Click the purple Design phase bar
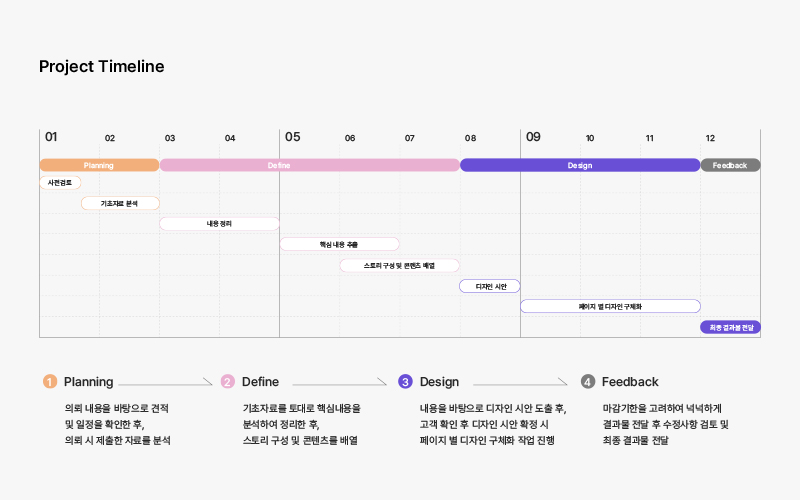800x500 pixels. [x=580, y=165]
